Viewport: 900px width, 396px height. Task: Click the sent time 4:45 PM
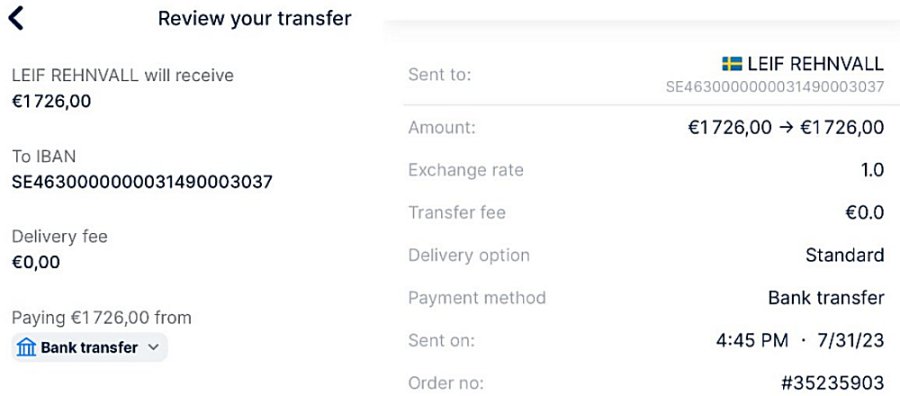752,340
